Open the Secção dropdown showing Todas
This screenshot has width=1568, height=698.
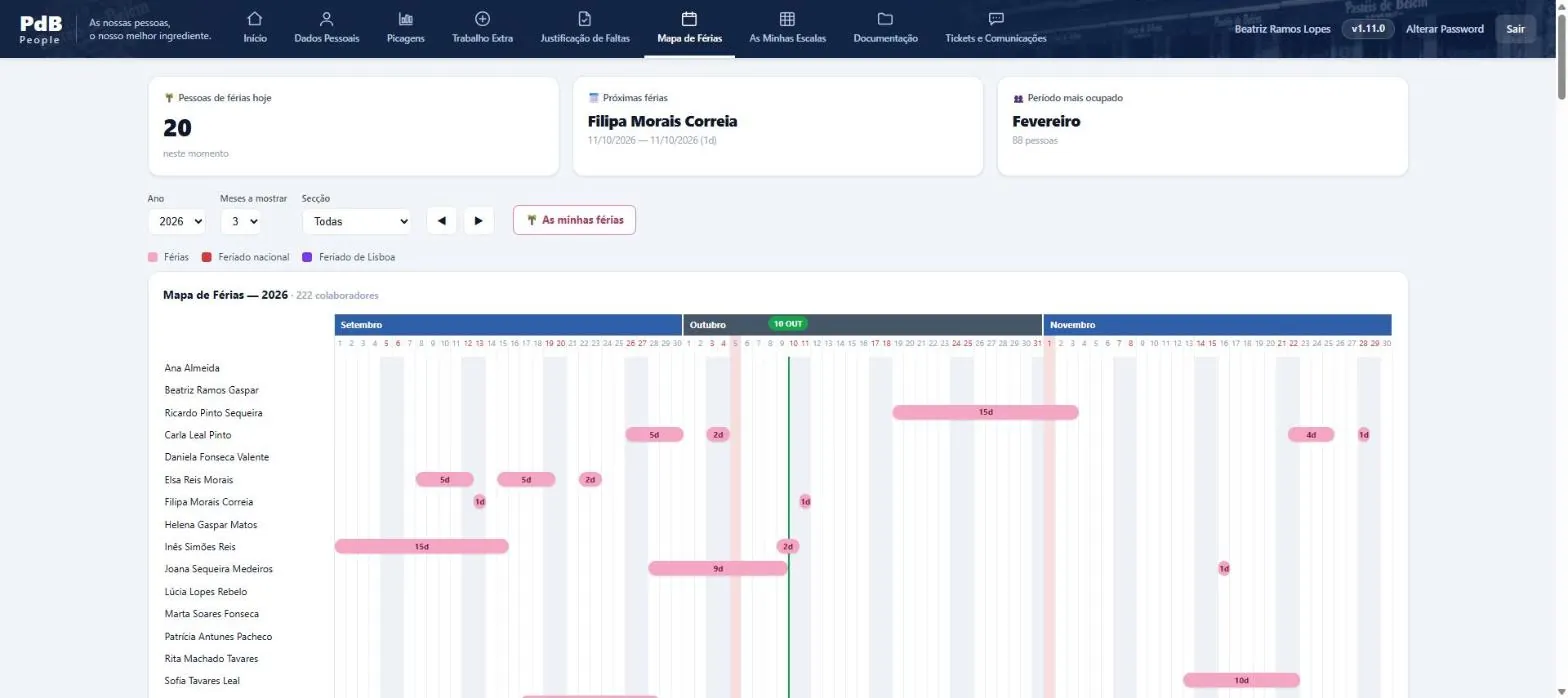pyautogui.click(x=357, y=221)
